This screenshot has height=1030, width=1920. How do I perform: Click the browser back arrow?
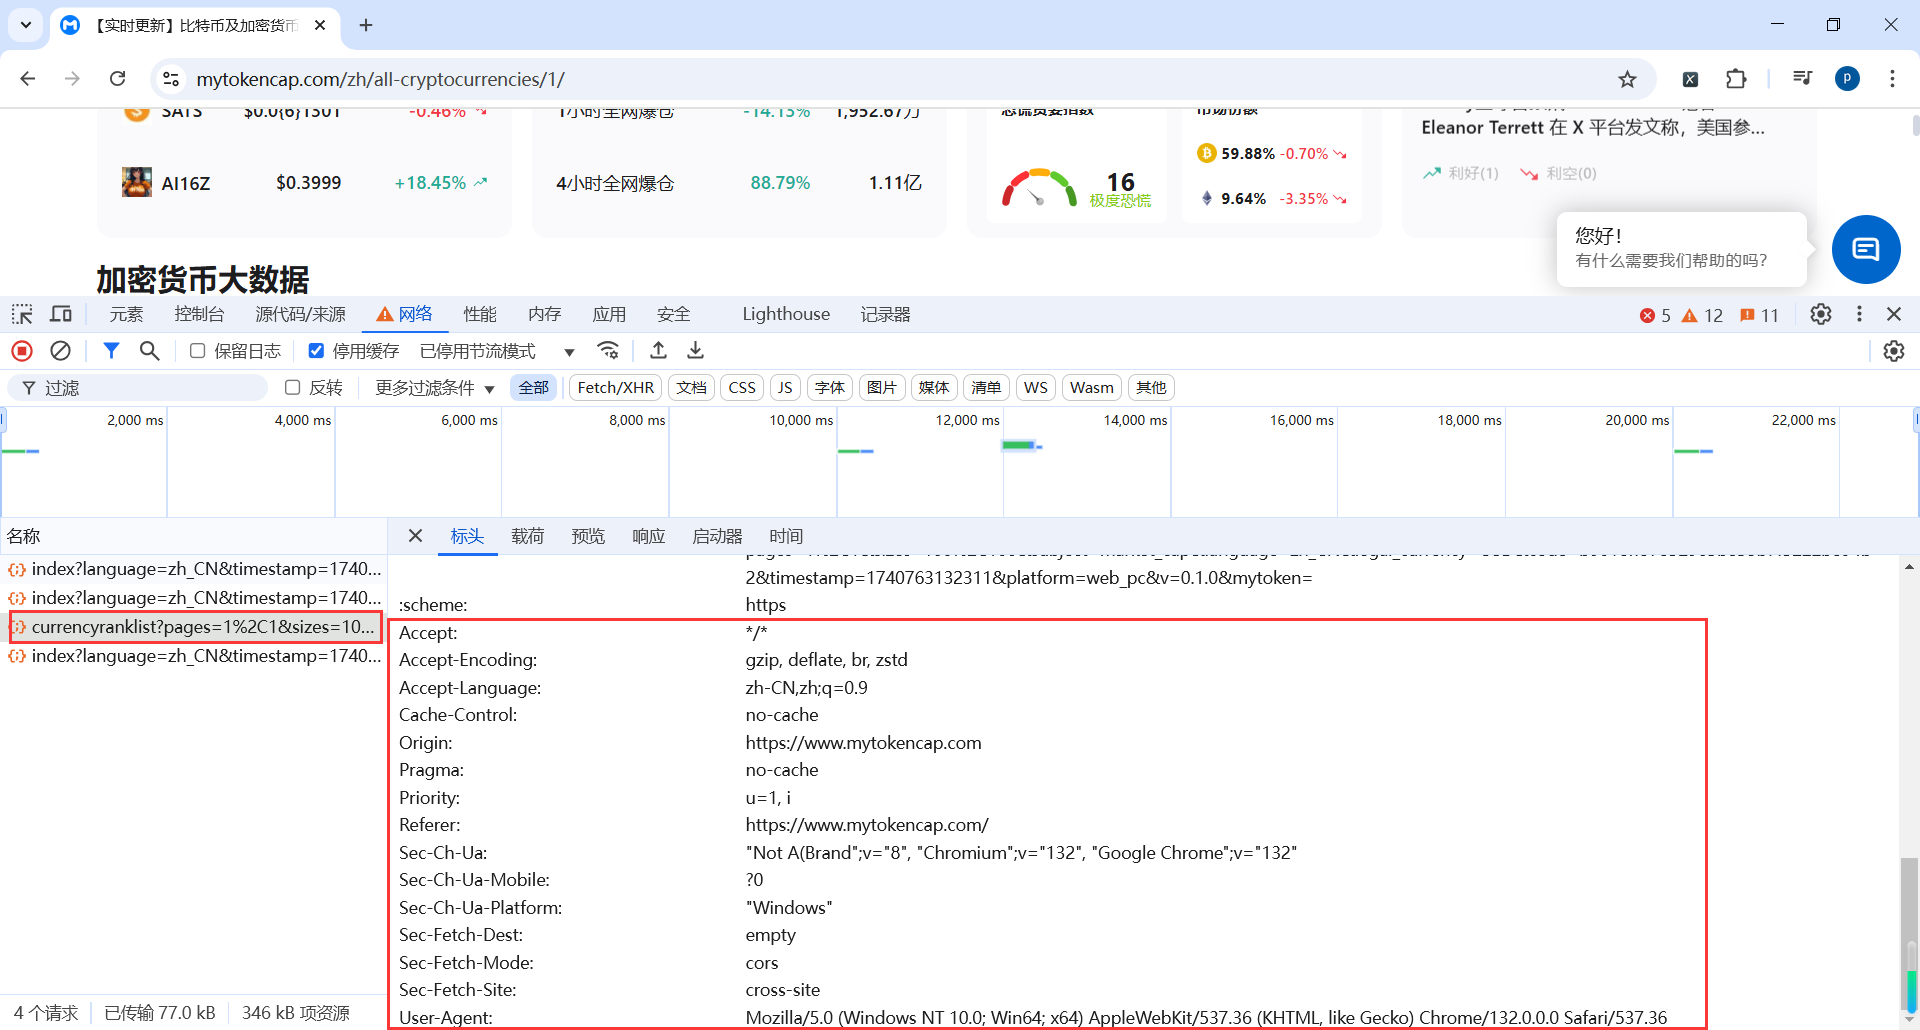[28, 79]
